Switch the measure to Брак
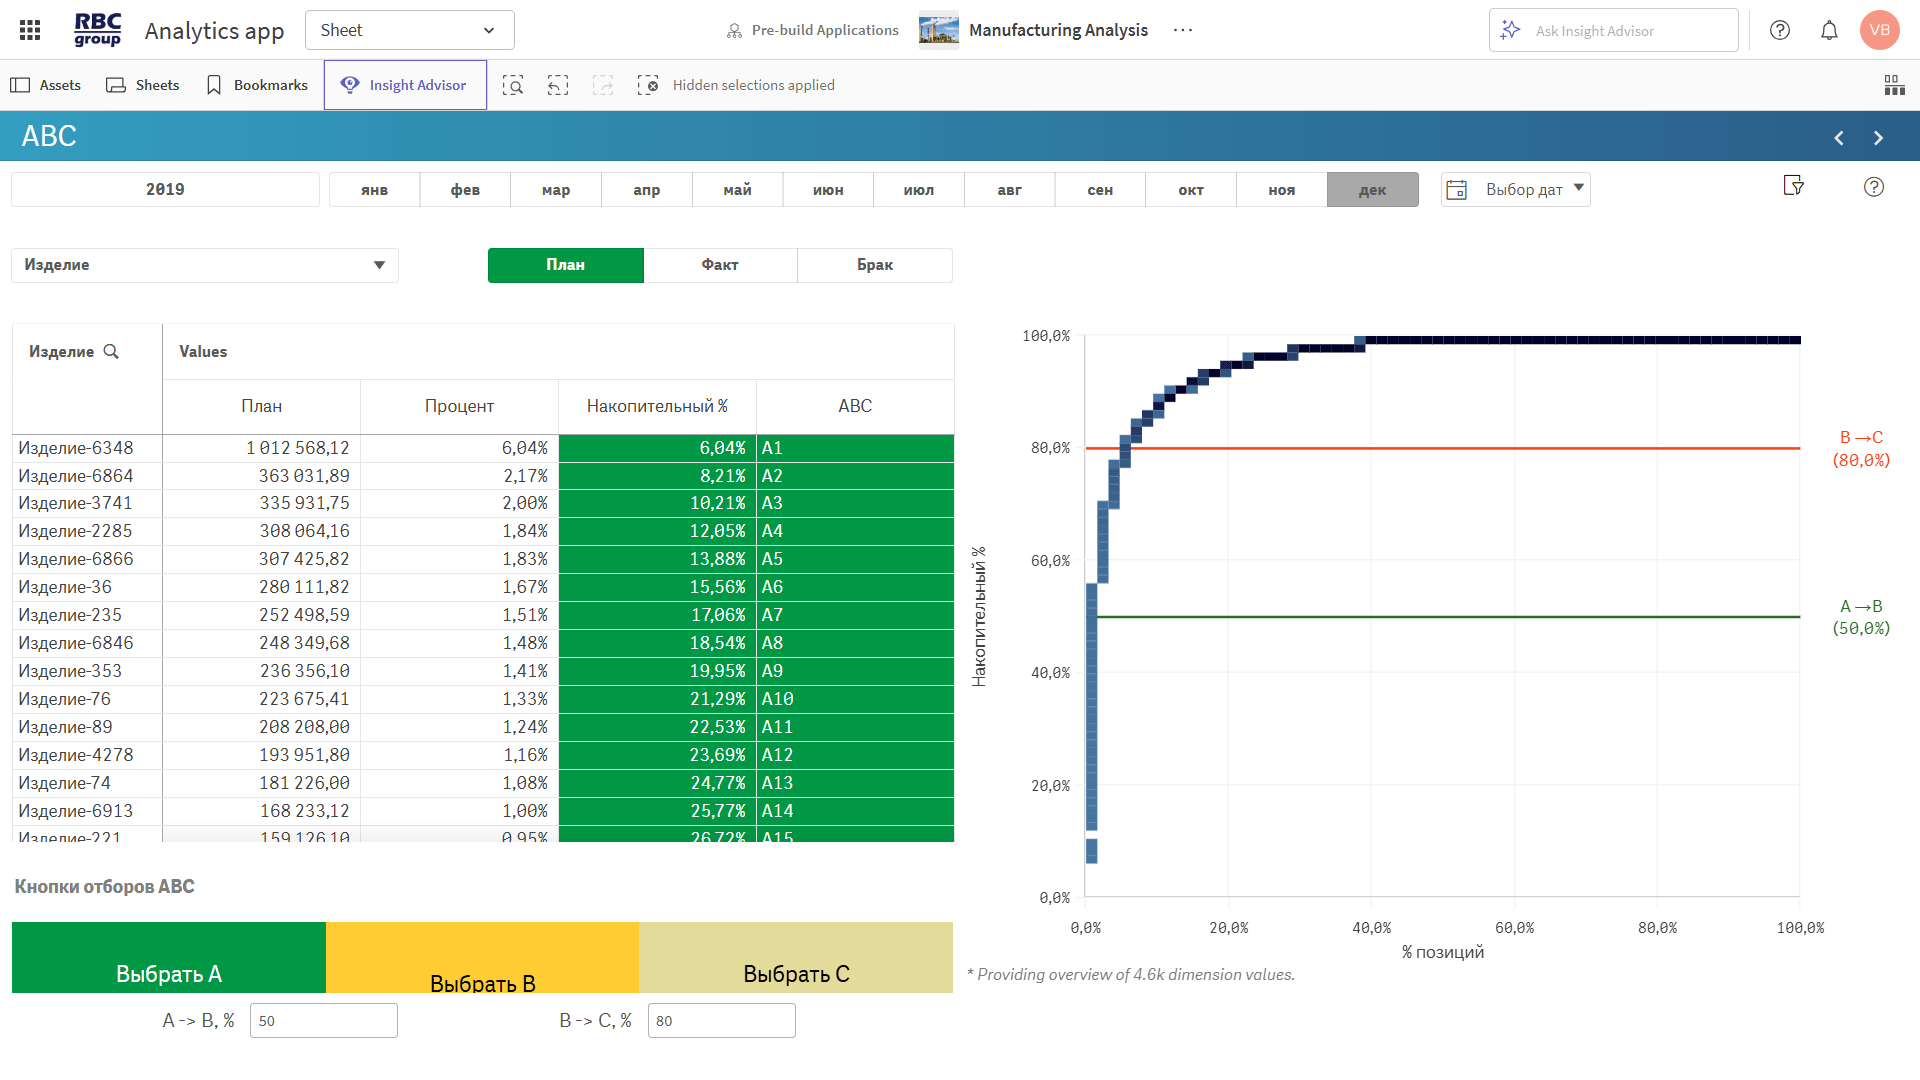Image resolution: width=1920 pixels, height=1080 pixels. pos(875,265)
